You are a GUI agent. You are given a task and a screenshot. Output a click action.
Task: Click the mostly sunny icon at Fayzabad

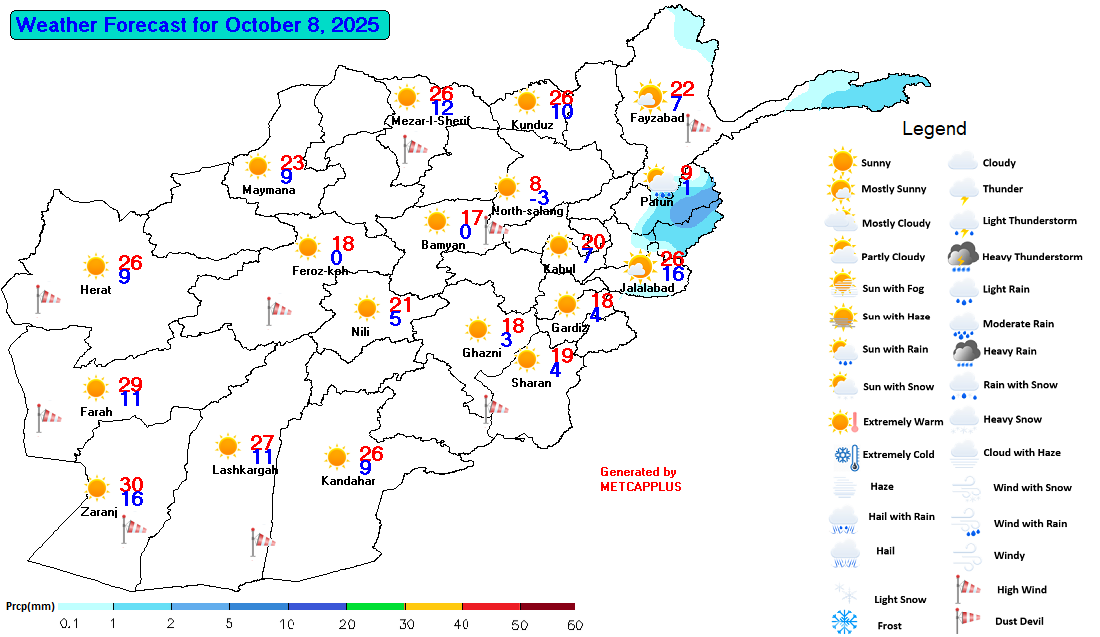(650, 97)
